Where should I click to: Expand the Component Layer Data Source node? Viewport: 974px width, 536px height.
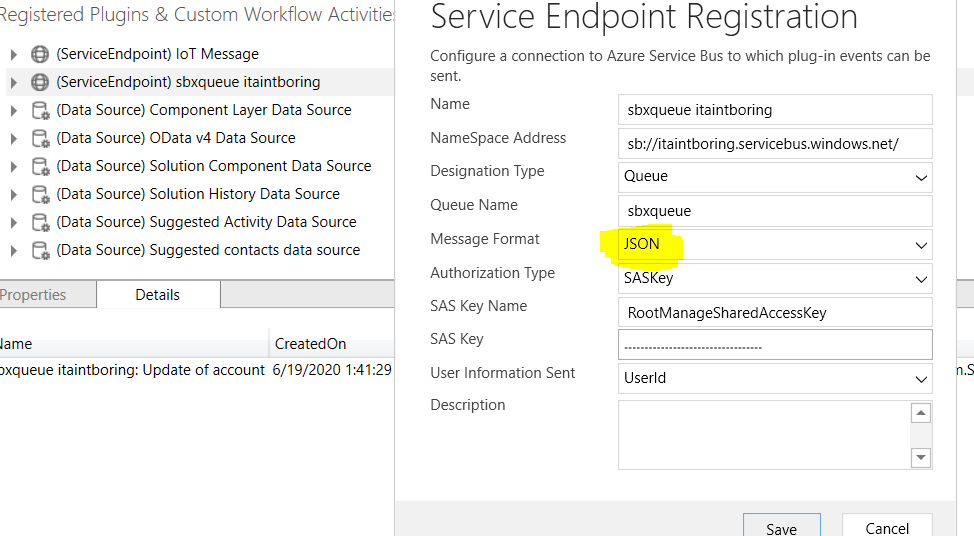pos(14,111)
